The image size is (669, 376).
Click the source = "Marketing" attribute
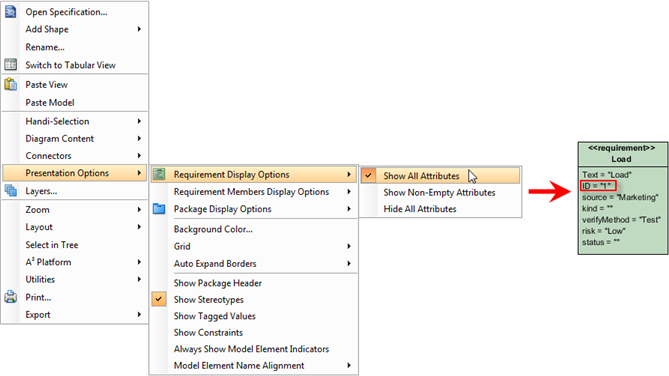(620, 197)
